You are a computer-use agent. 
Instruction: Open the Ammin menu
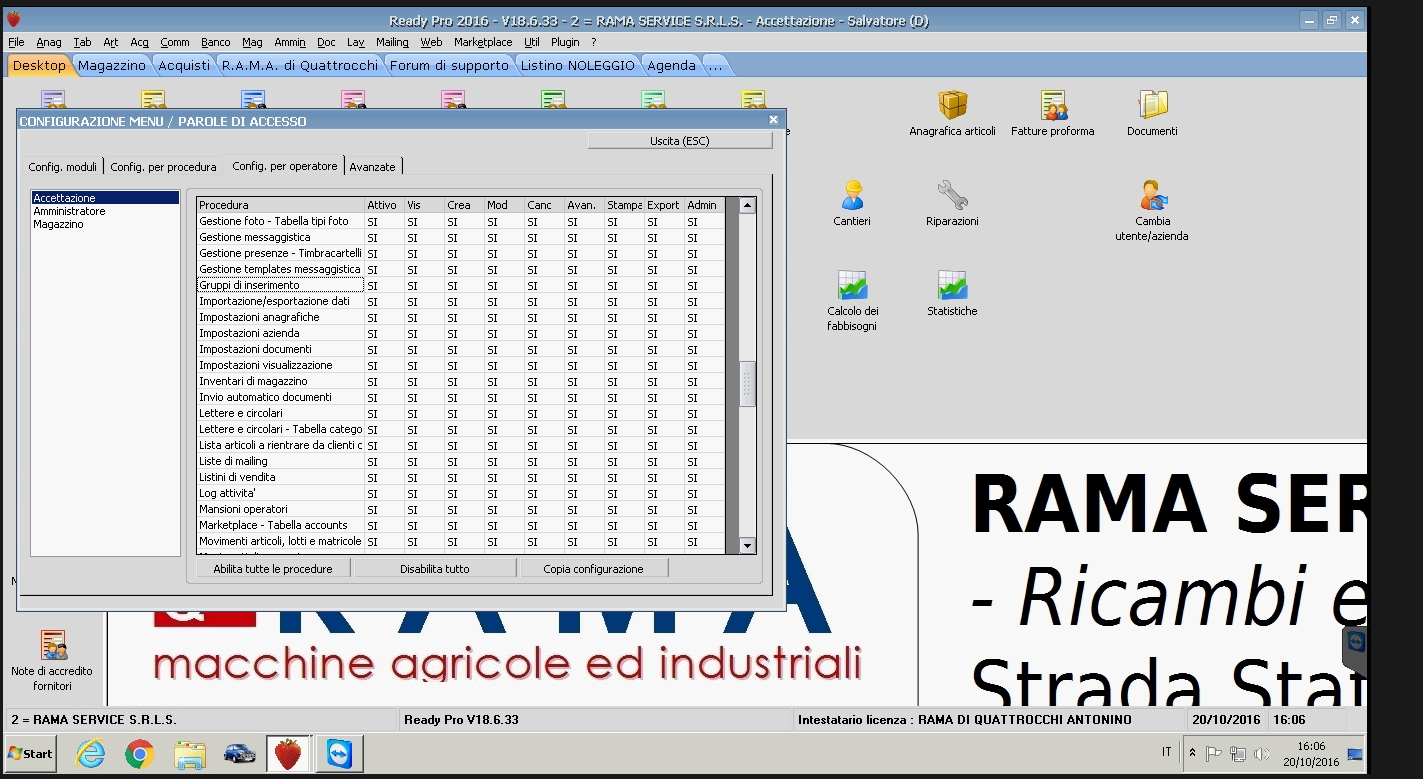click(x=290, y=42)
